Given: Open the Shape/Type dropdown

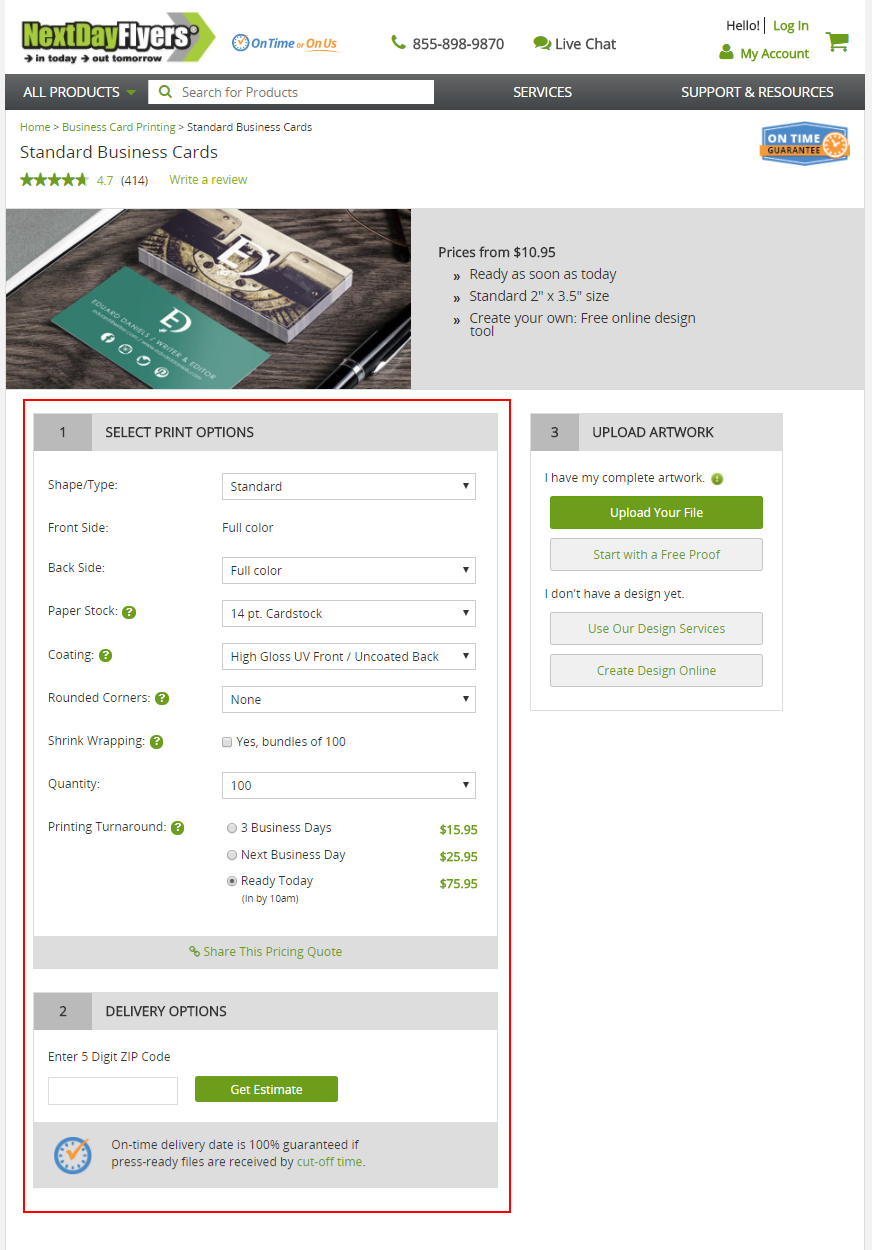Looking at the screenshot, I should click(x=348, y=486).
